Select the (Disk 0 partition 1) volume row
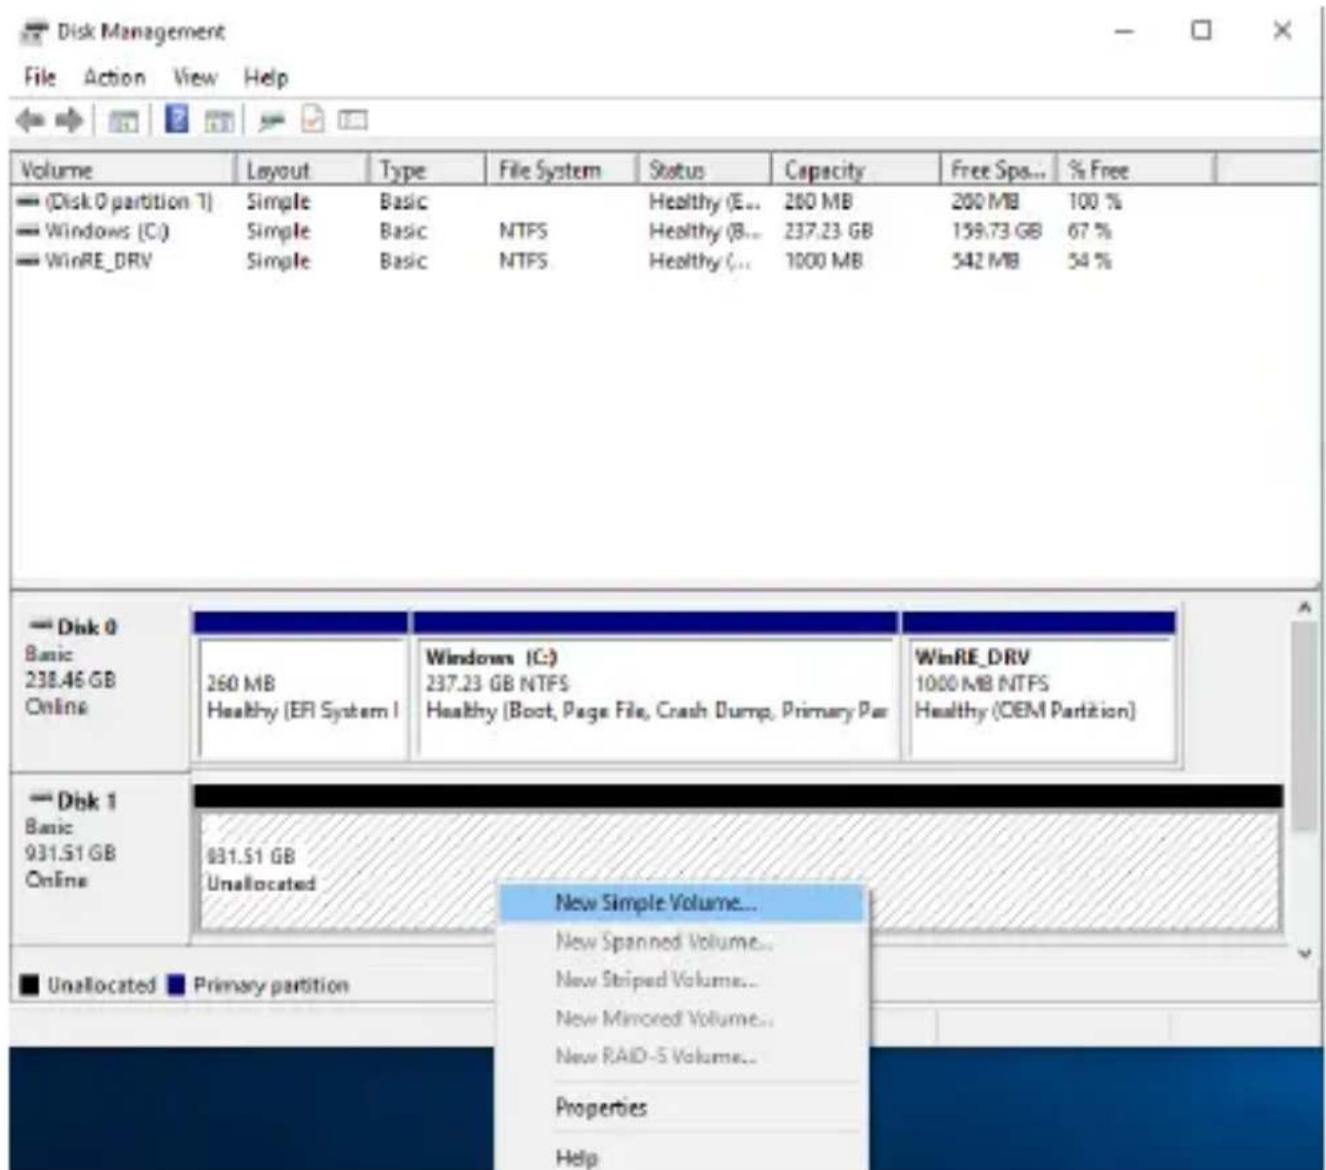Viewport: 1326px width, 1170px height. 663,202
